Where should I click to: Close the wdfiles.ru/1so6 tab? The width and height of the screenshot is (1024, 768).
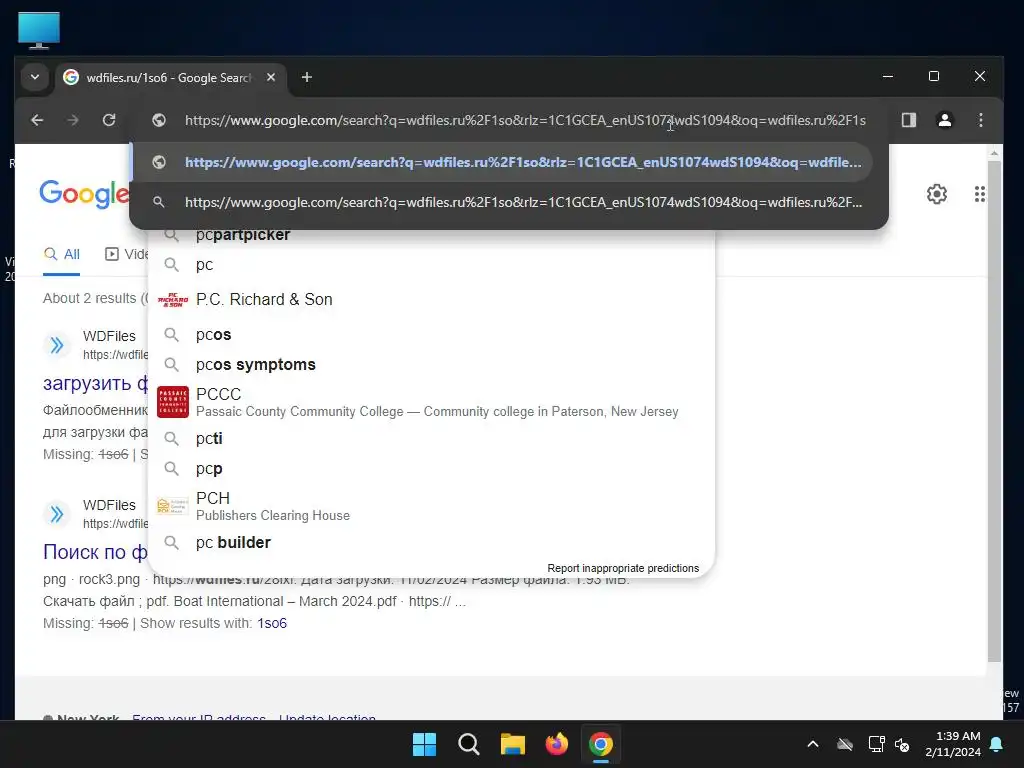click(271, 77)
